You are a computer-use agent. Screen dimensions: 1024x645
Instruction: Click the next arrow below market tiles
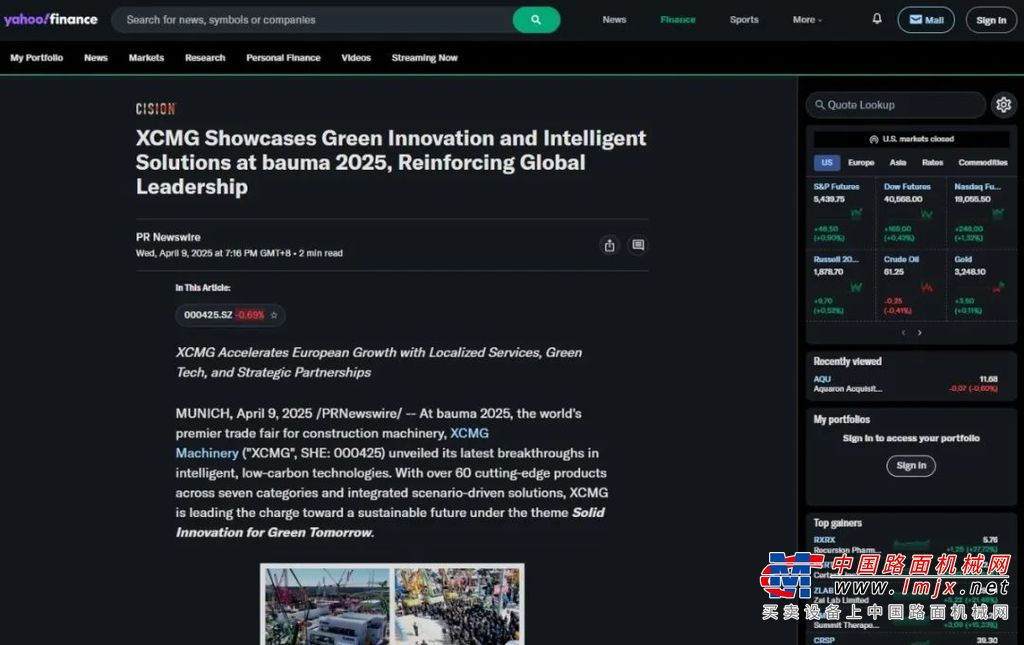click(x=920, y=332)
